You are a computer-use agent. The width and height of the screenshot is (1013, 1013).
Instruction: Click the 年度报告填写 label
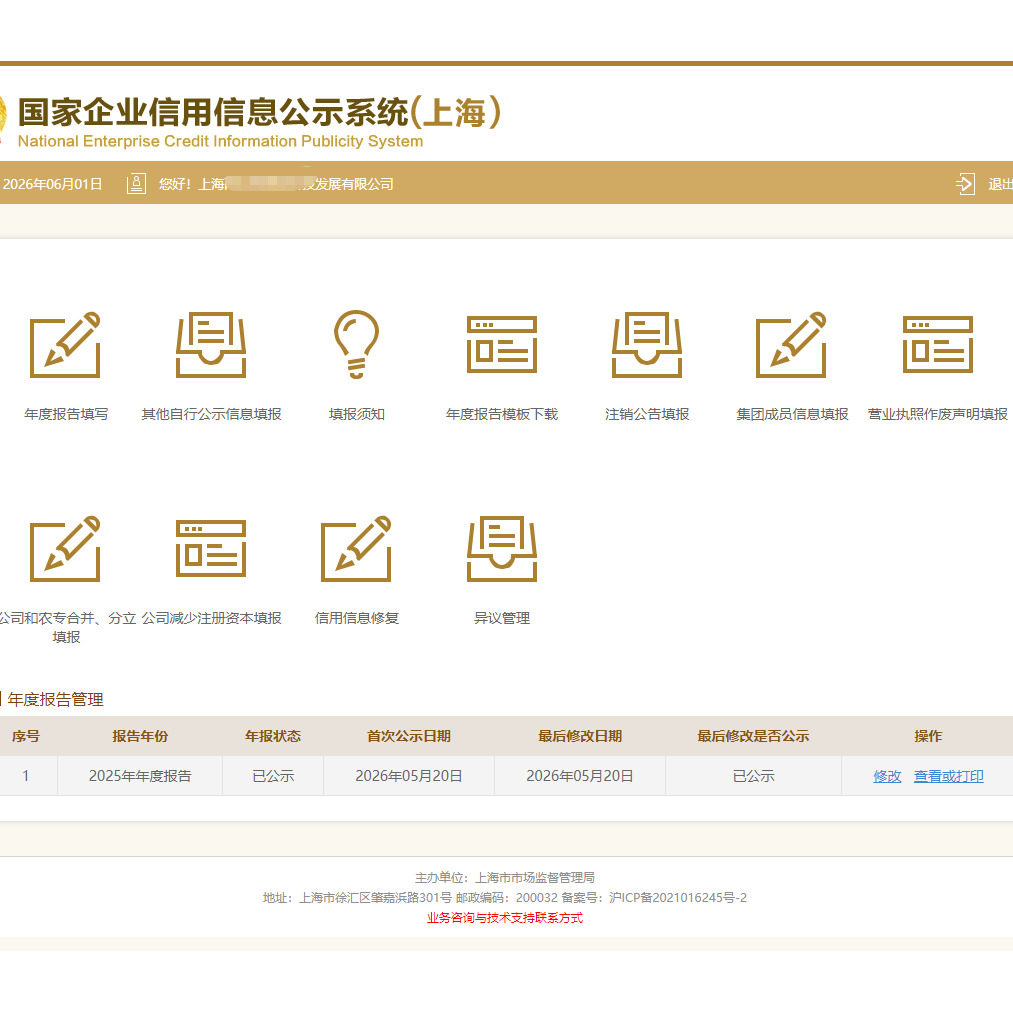coord(66,414)
